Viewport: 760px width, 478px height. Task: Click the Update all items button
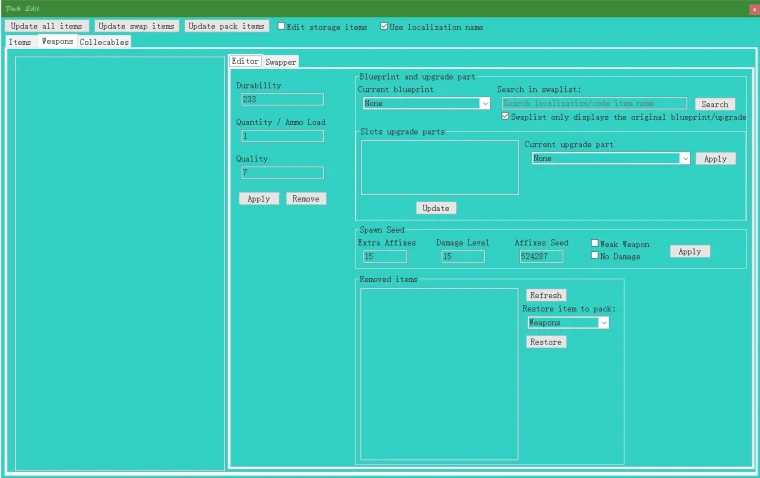point(47,26)
